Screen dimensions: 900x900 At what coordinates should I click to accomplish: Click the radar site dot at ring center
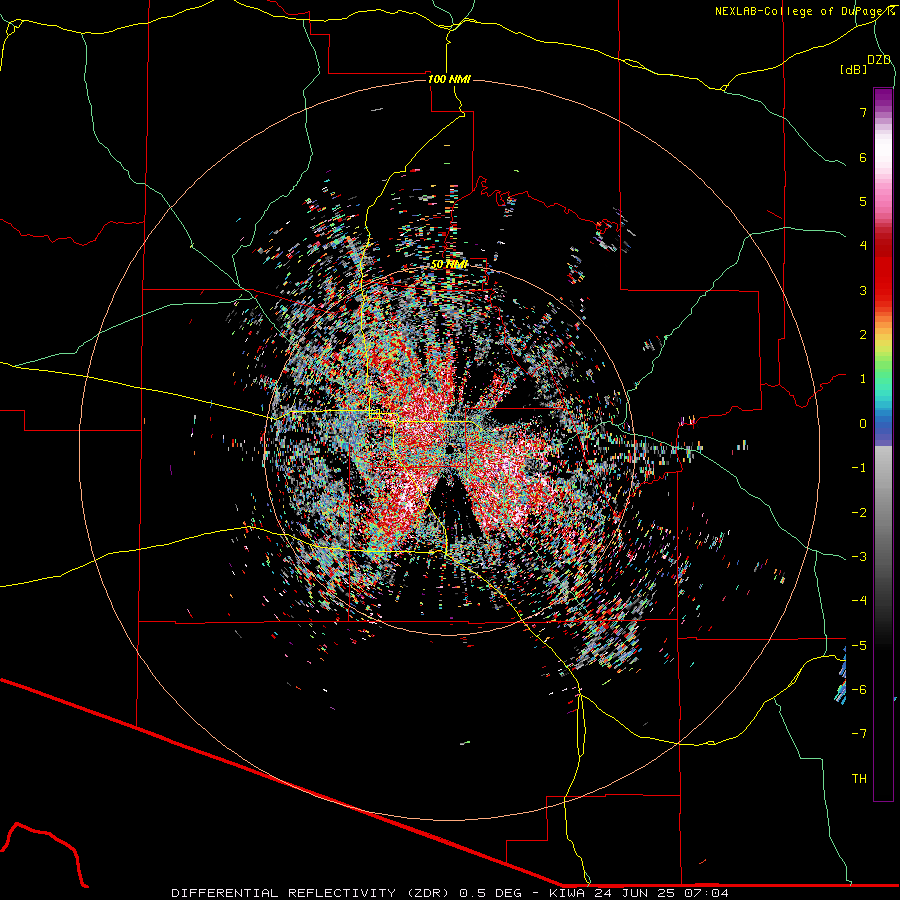pos(451,448)
